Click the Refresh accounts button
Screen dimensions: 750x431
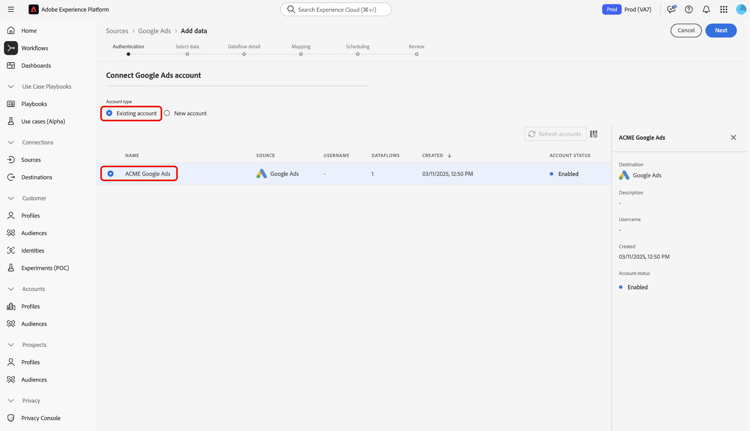click(555, 134)
